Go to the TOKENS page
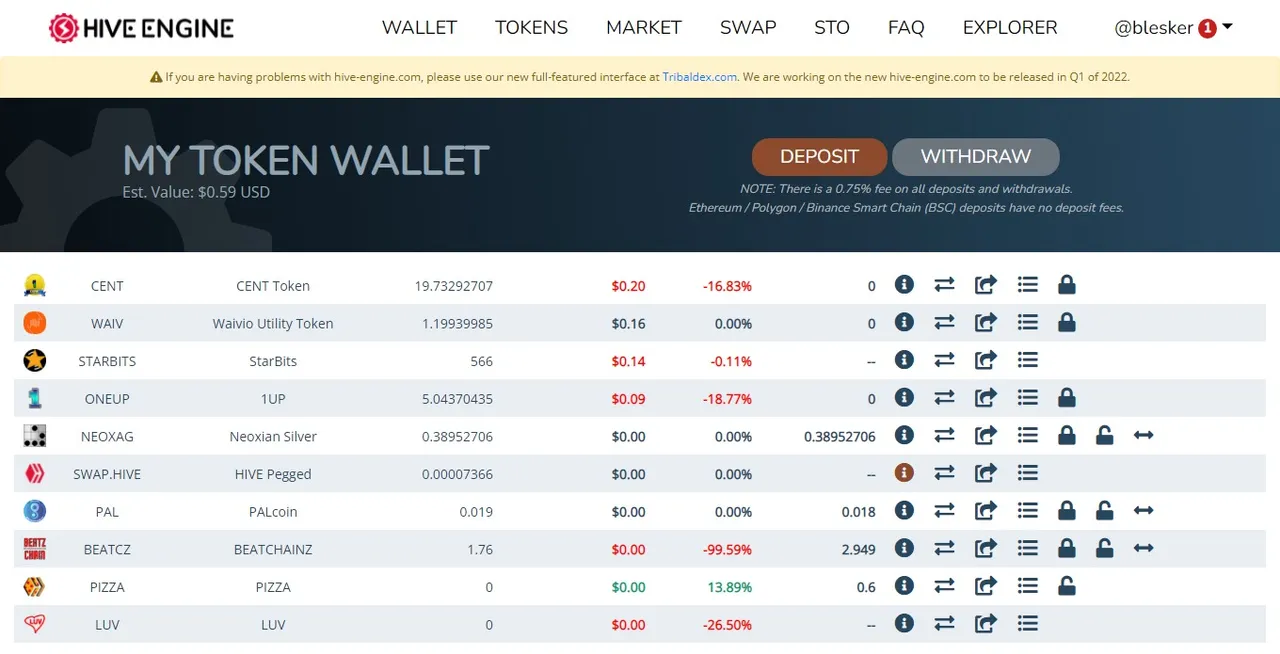Viewport: 1280px width, 654px height. (x=531, y=28)
